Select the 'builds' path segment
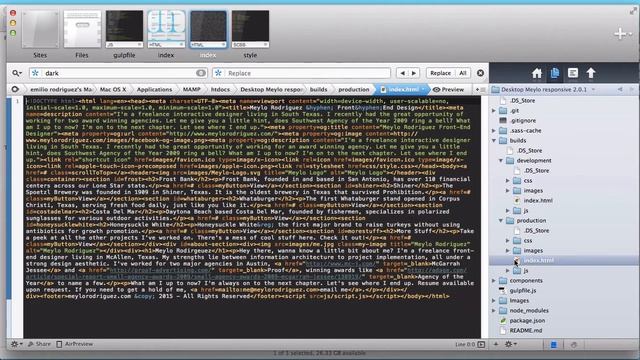The height and width of the screenshot is (360, 640). tap(318, 89)
